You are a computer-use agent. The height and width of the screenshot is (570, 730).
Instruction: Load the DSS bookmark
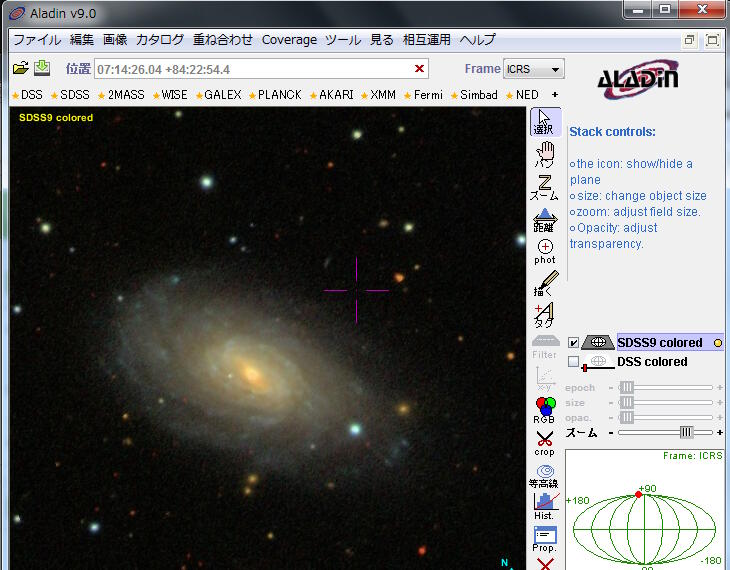coord(27,95)
